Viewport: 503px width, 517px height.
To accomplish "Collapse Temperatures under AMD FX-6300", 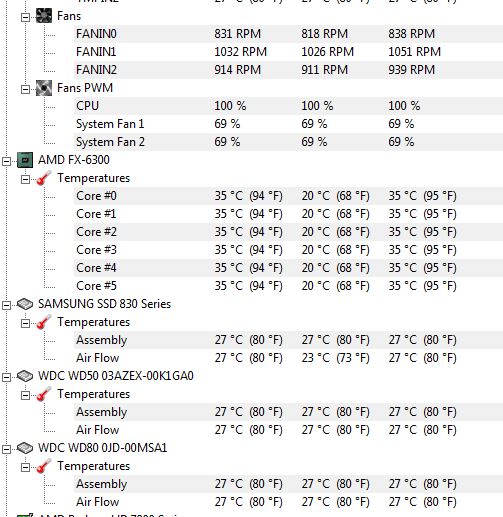I will pyautogui.click(x=25, y=179).
